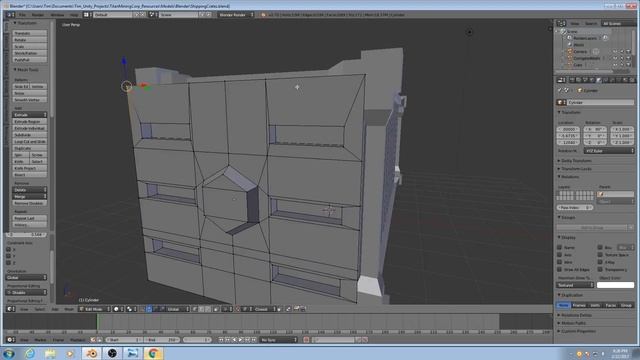Expand the Motion Paths panel
Image resolution: width=640 pixels, height=360 pixels.
[573, 323]
